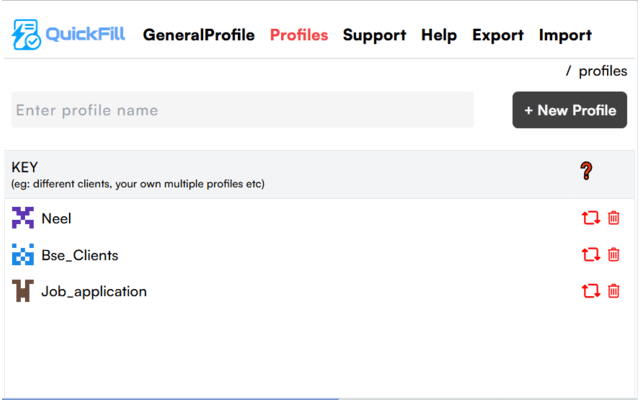Click the KEY column header
This screenshot has height=400, width=640.
24,167
